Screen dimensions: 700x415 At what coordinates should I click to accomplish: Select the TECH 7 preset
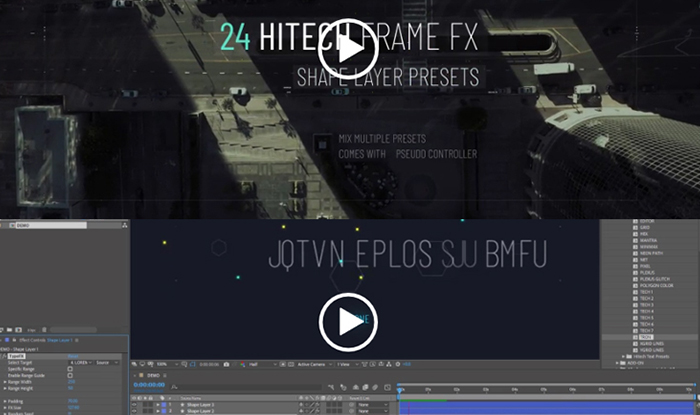[646, 331]
